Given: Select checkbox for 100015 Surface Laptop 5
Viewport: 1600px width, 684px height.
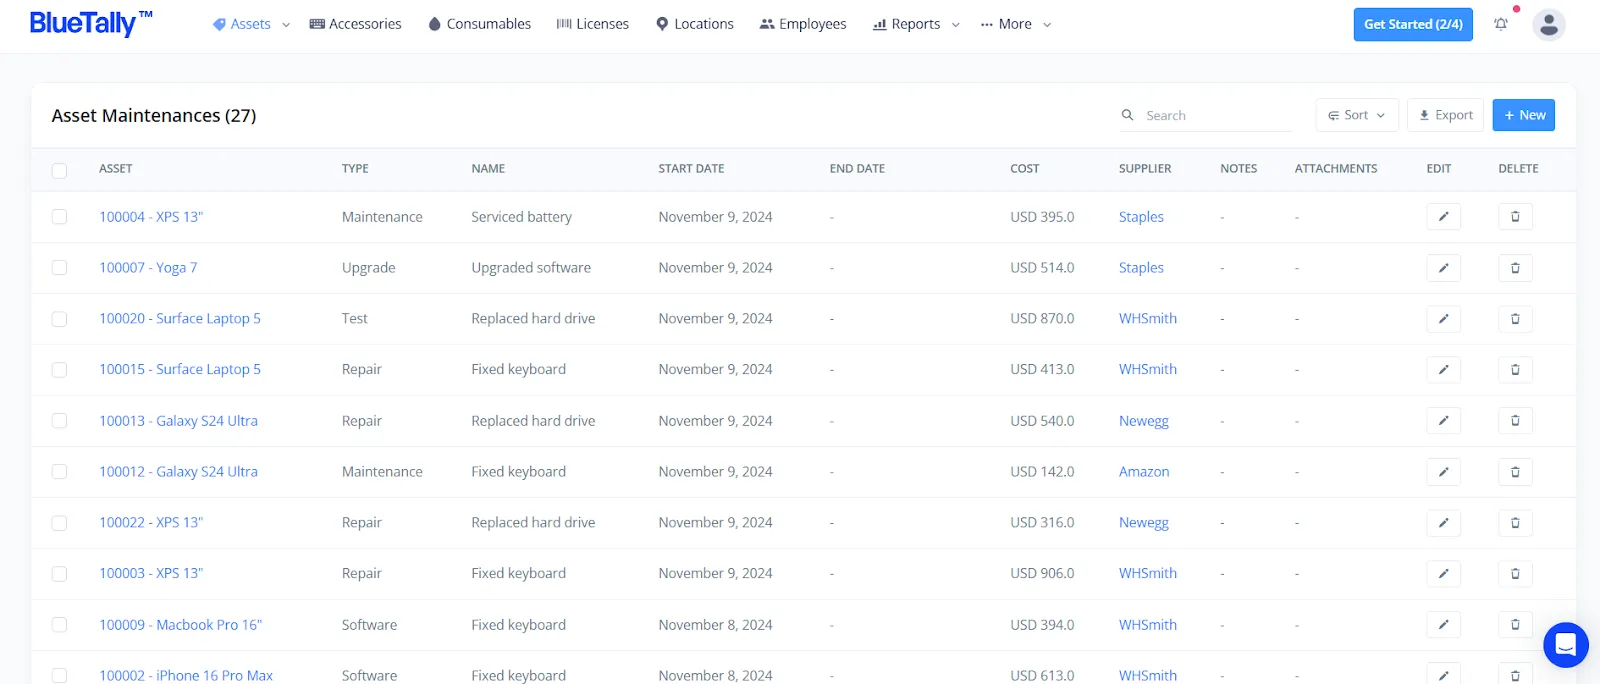Looking at the screenshot, I should coord(60,370).
